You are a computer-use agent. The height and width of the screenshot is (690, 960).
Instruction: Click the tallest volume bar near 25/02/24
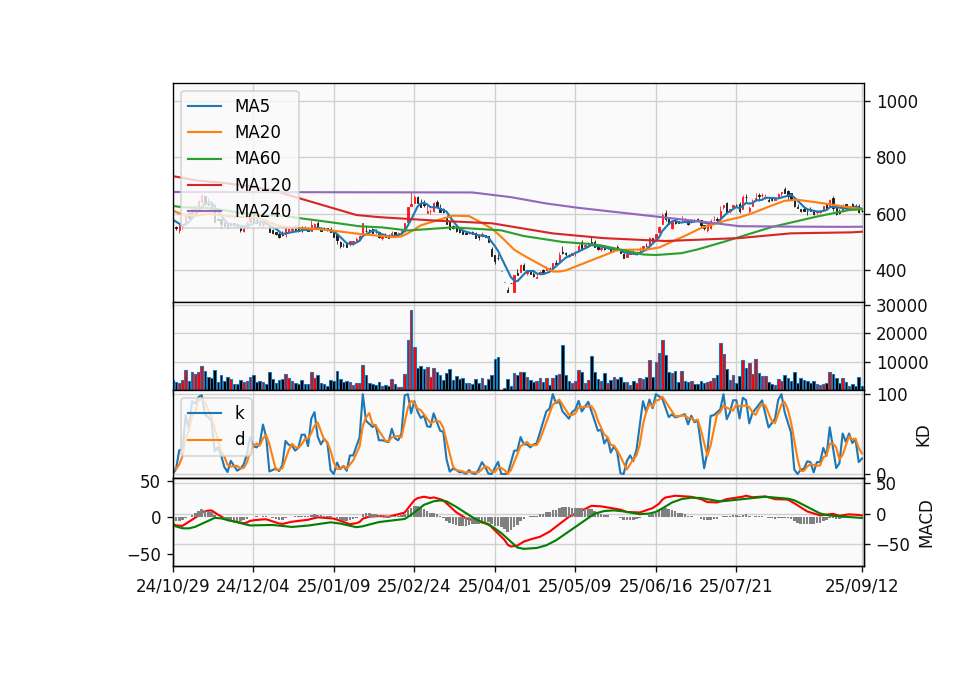pos(411,350)
